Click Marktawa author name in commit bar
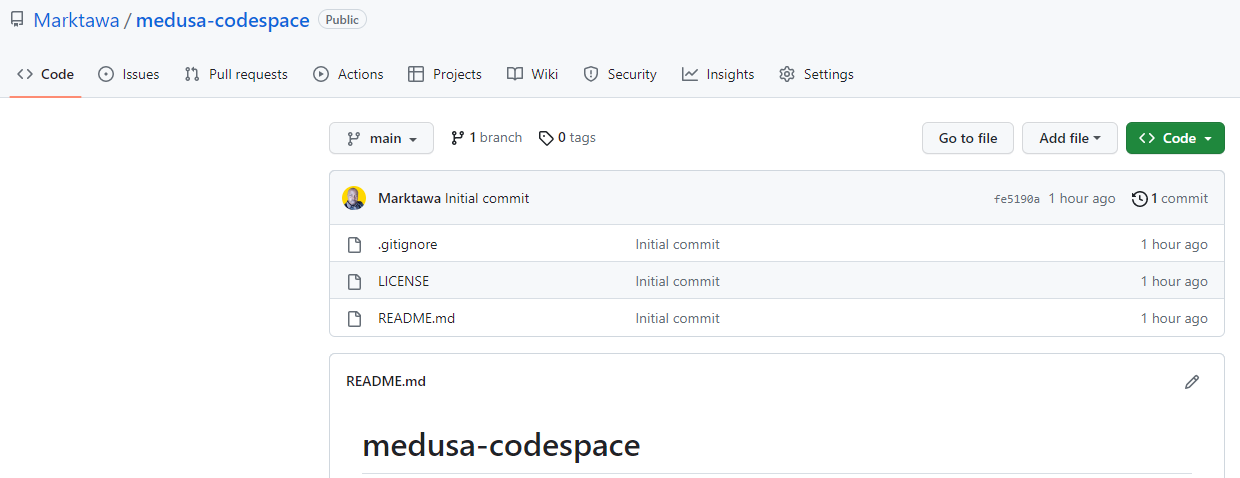Screen dimensions: 1240x478 [409, 198]
